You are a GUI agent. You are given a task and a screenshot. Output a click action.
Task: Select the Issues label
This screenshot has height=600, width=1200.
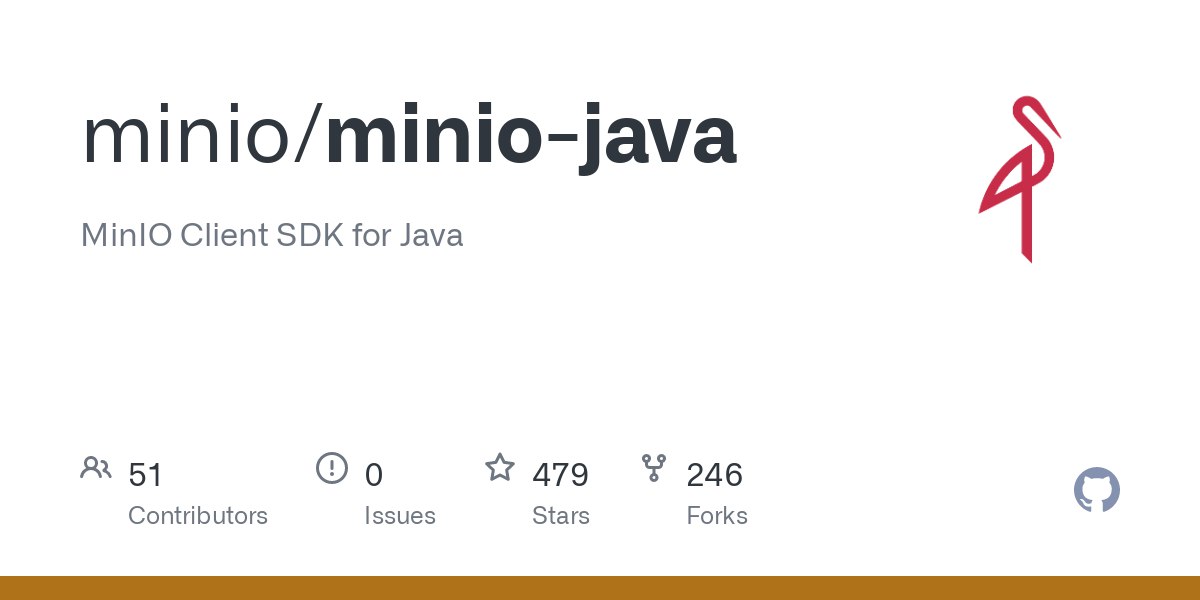(400, 516)
